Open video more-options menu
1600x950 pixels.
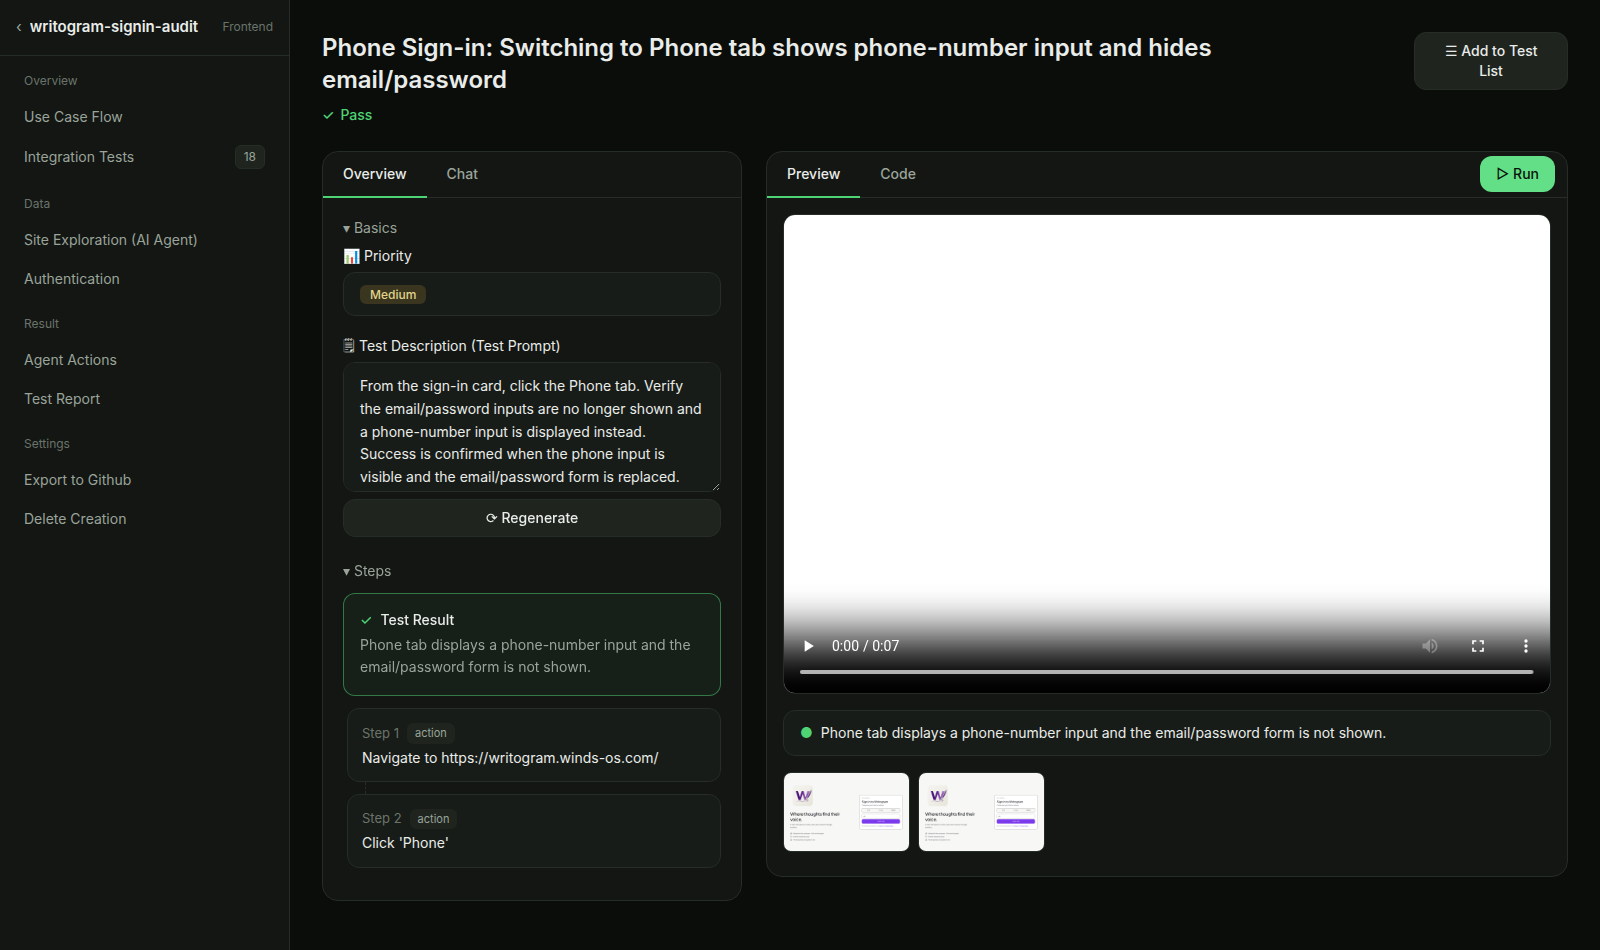point(1526,646)
